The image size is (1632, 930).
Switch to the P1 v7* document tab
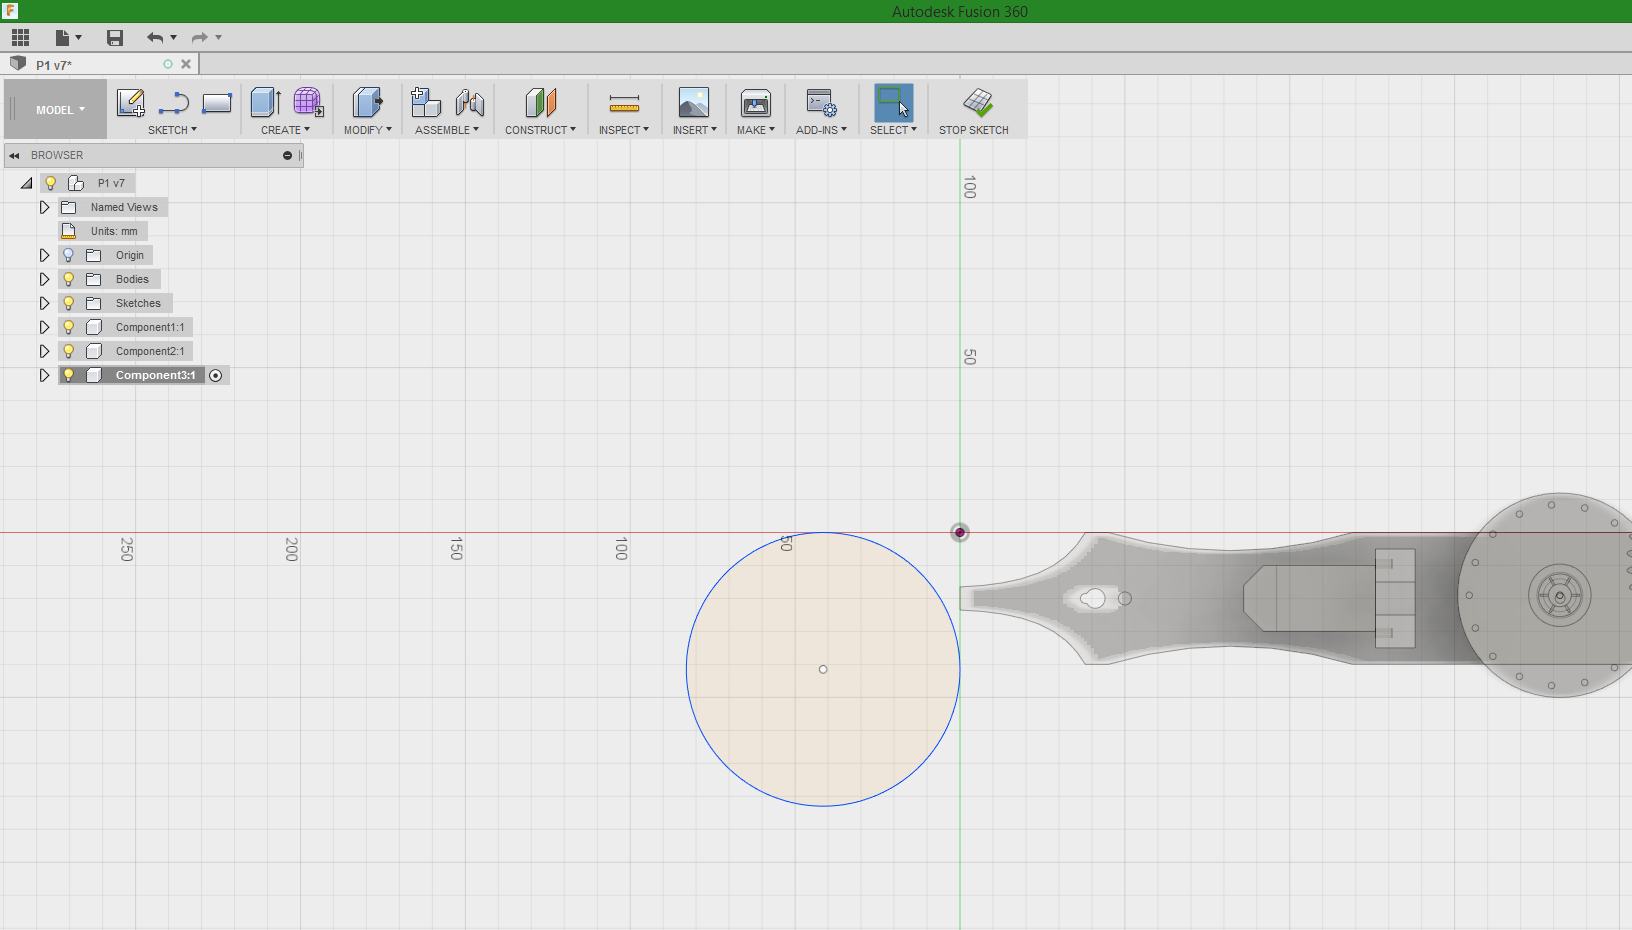coord(98,64)
